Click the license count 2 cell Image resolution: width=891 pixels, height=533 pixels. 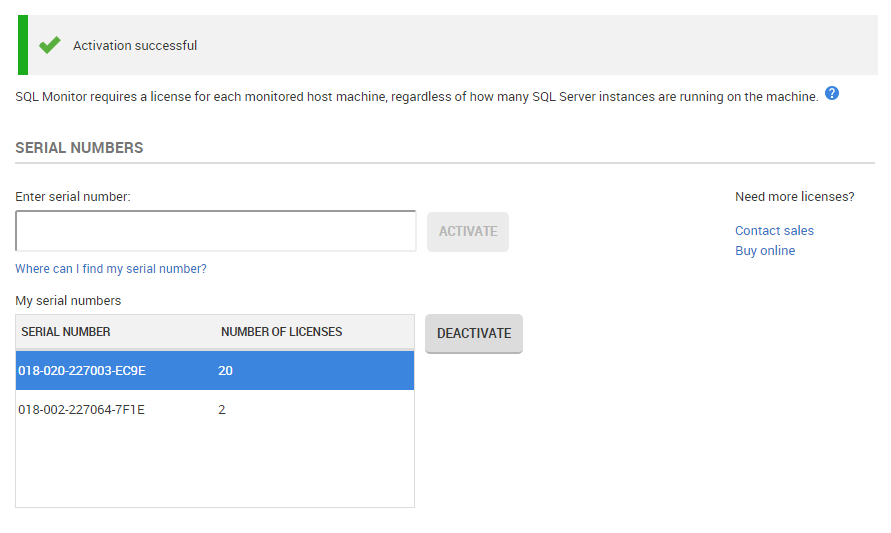tap(222, 409)
